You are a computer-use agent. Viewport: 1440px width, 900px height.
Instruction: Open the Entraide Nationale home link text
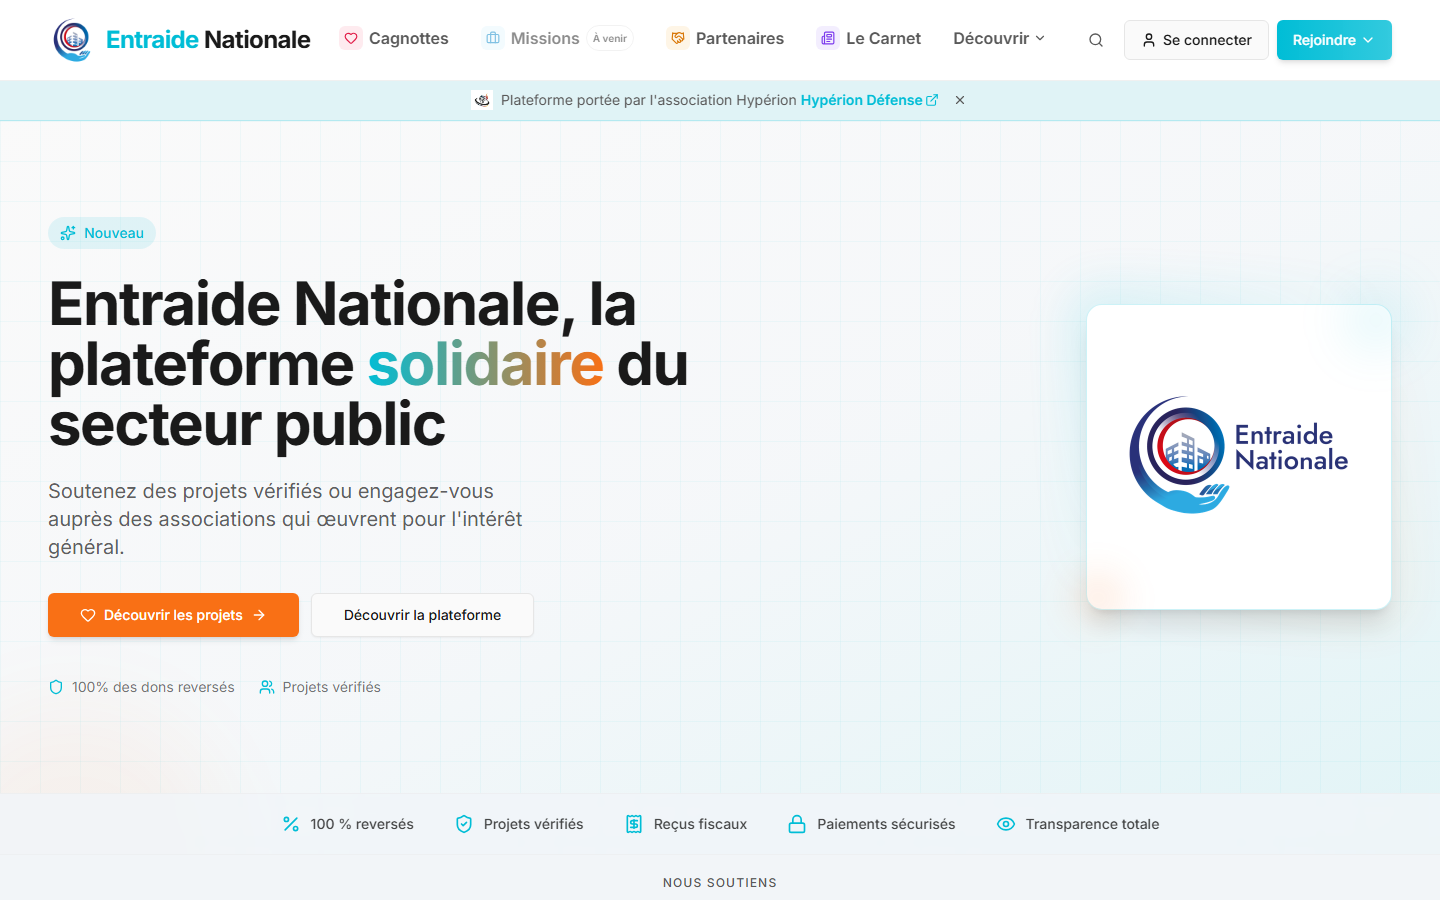coord(208,40)
